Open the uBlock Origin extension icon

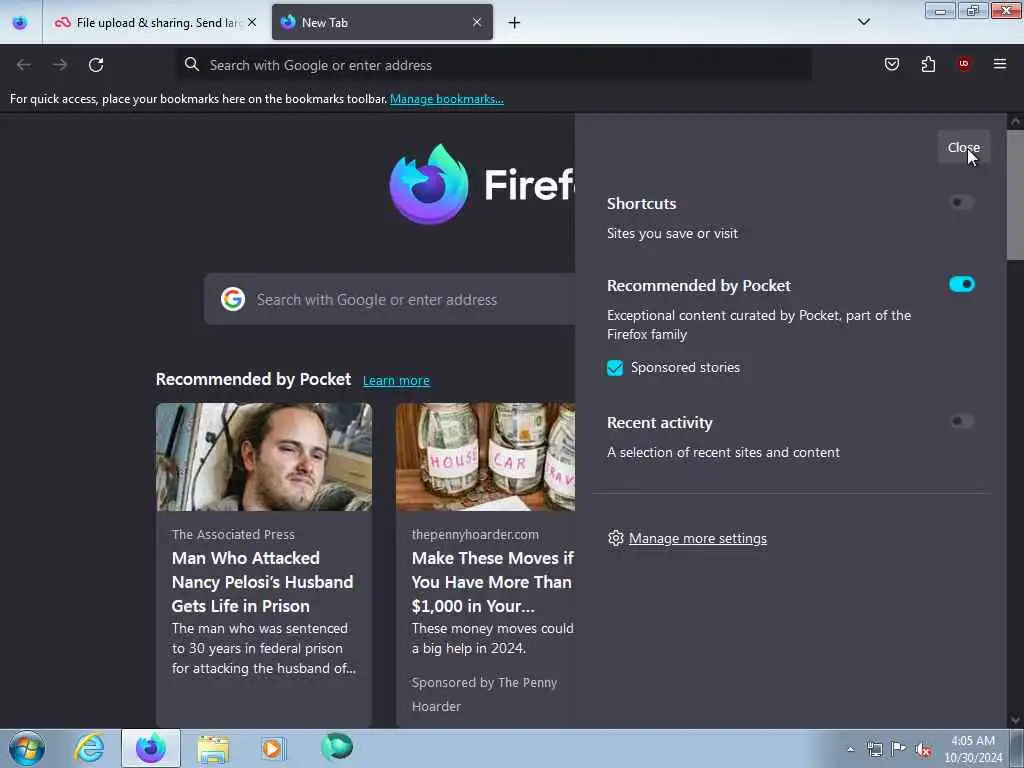[x=964, y=64]
